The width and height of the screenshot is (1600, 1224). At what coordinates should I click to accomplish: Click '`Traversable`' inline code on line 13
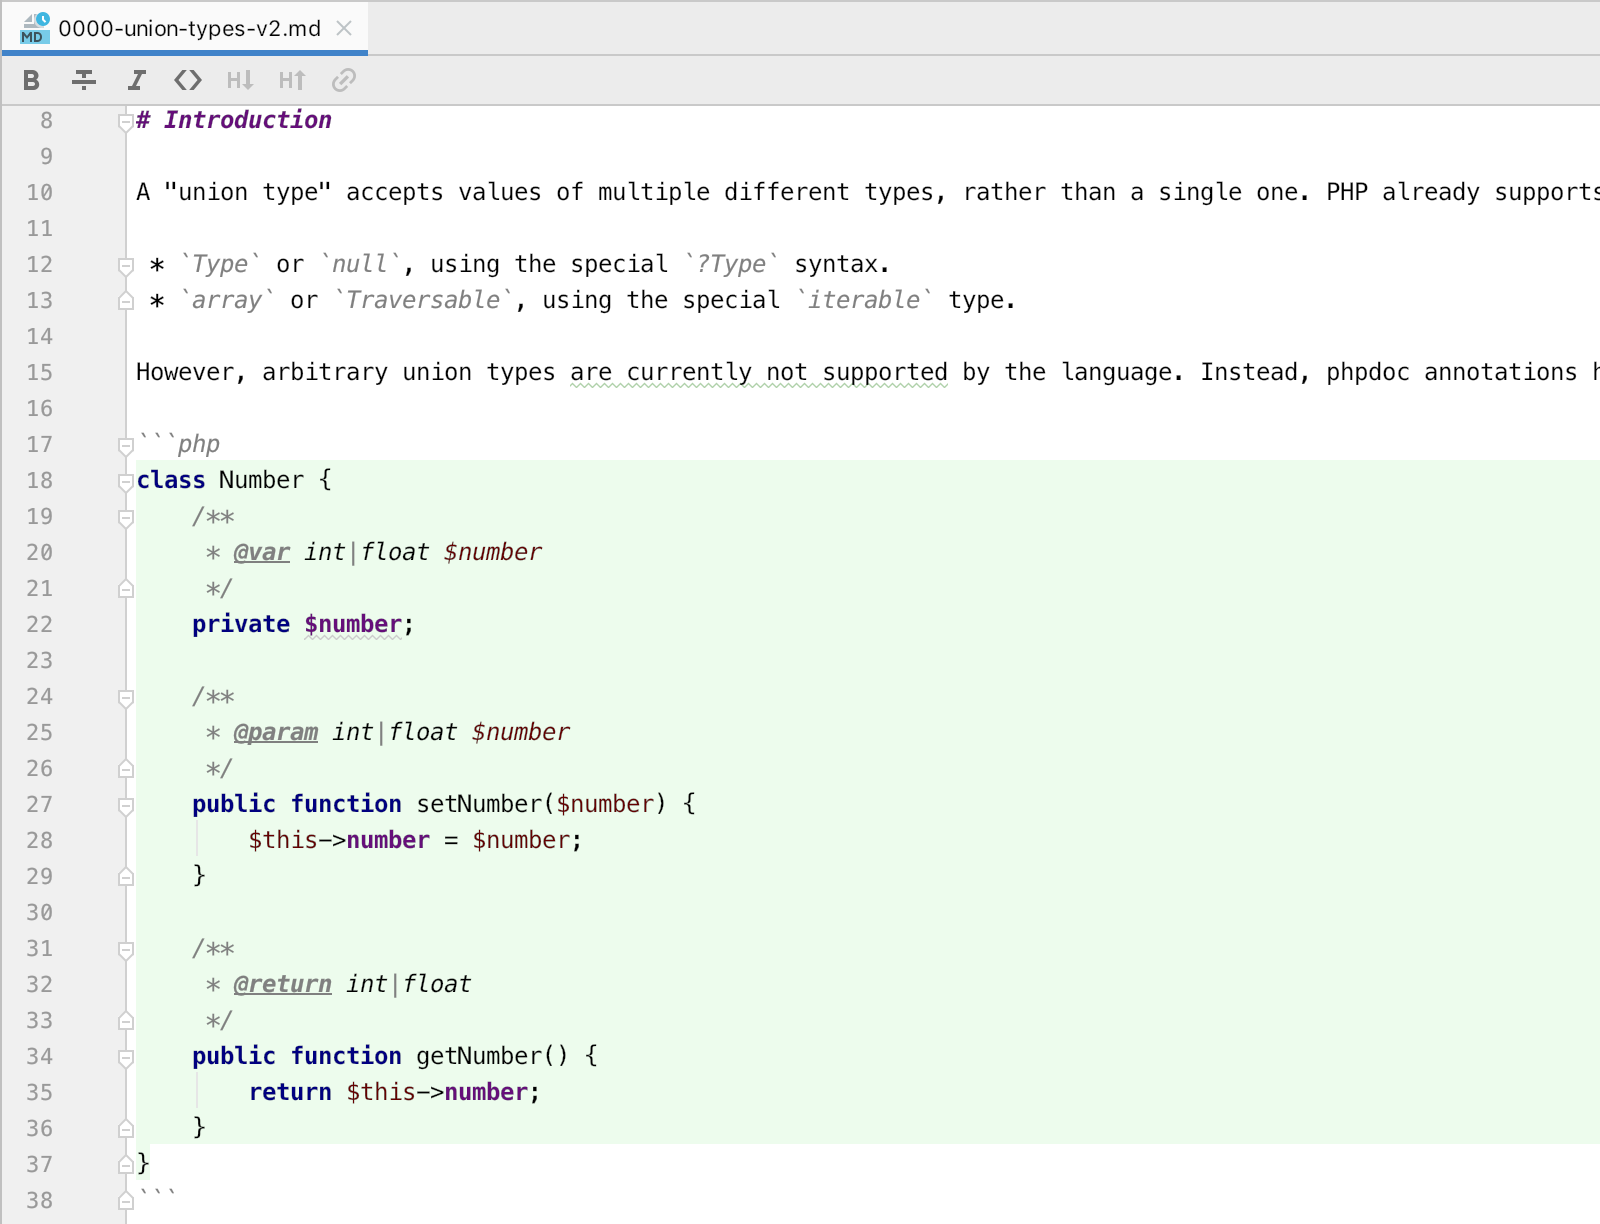pos(423,300)
